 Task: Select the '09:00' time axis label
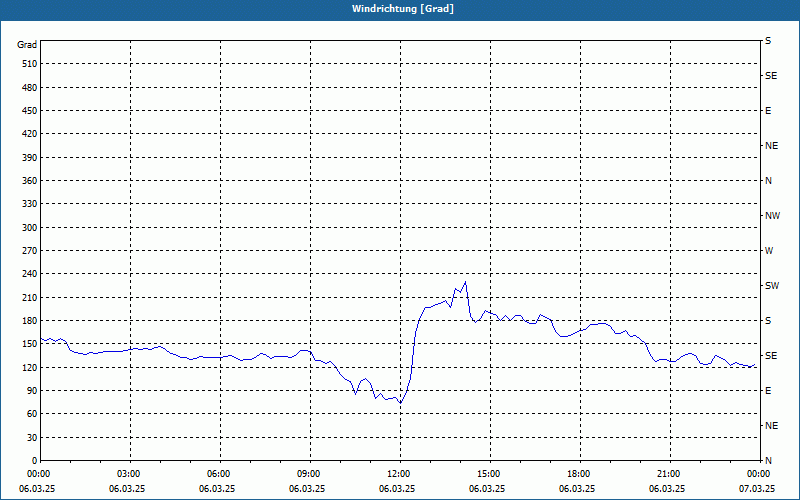point(308,474)
